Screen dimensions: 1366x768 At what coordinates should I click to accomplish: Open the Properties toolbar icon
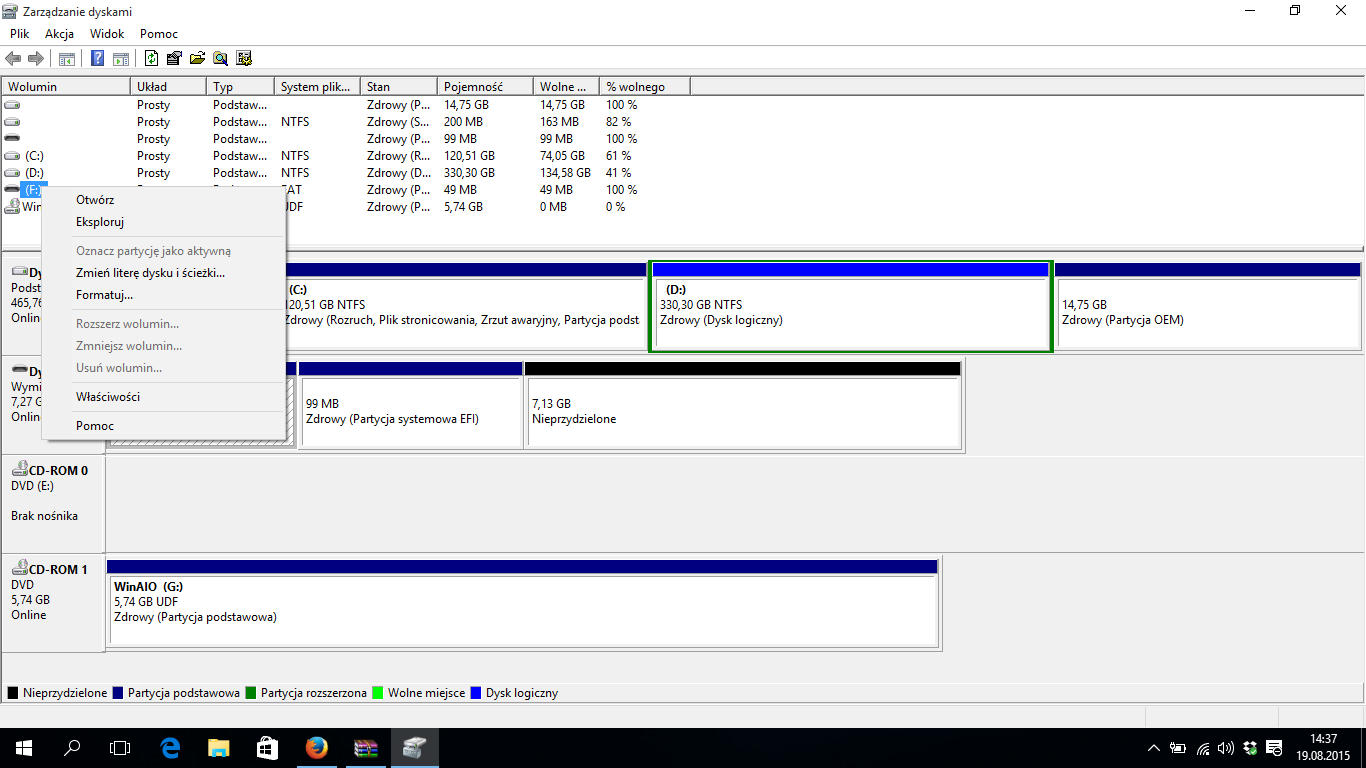(174, 58)
